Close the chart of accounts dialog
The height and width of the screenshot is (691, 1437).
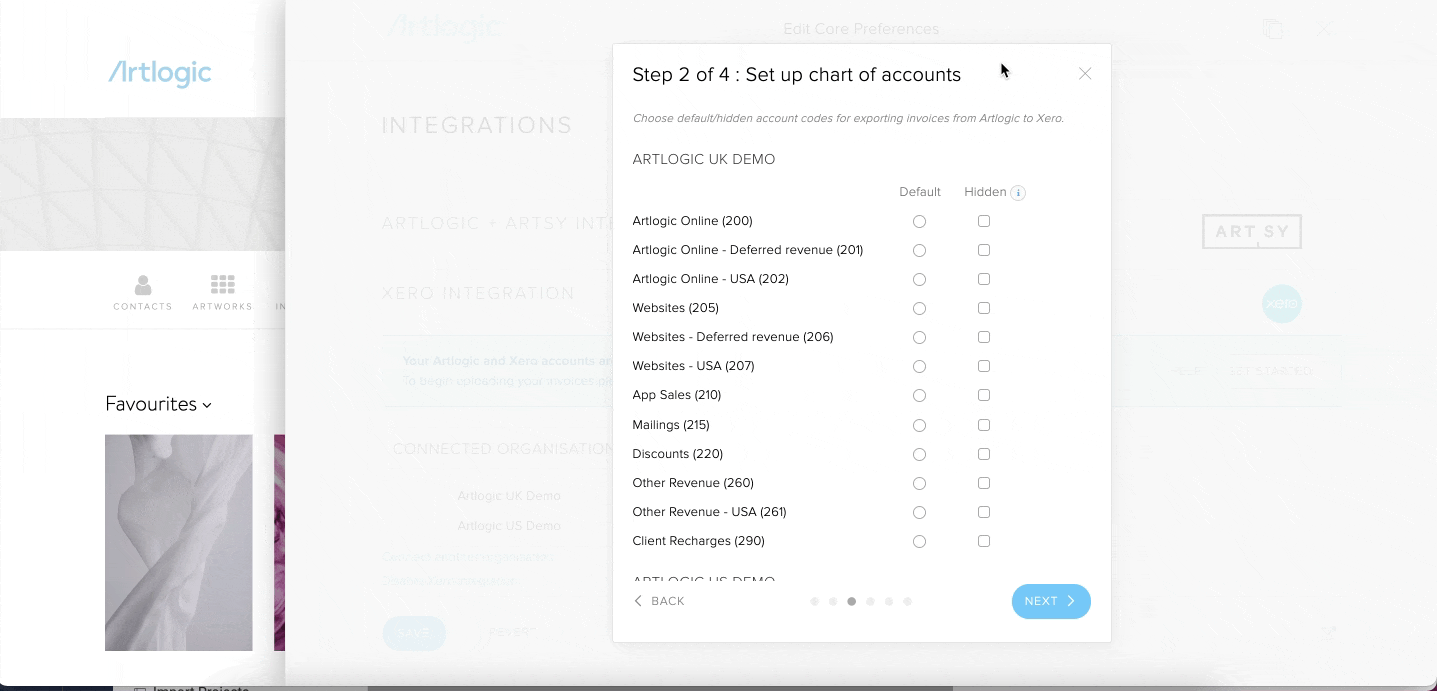click(x=1085, y=74)
